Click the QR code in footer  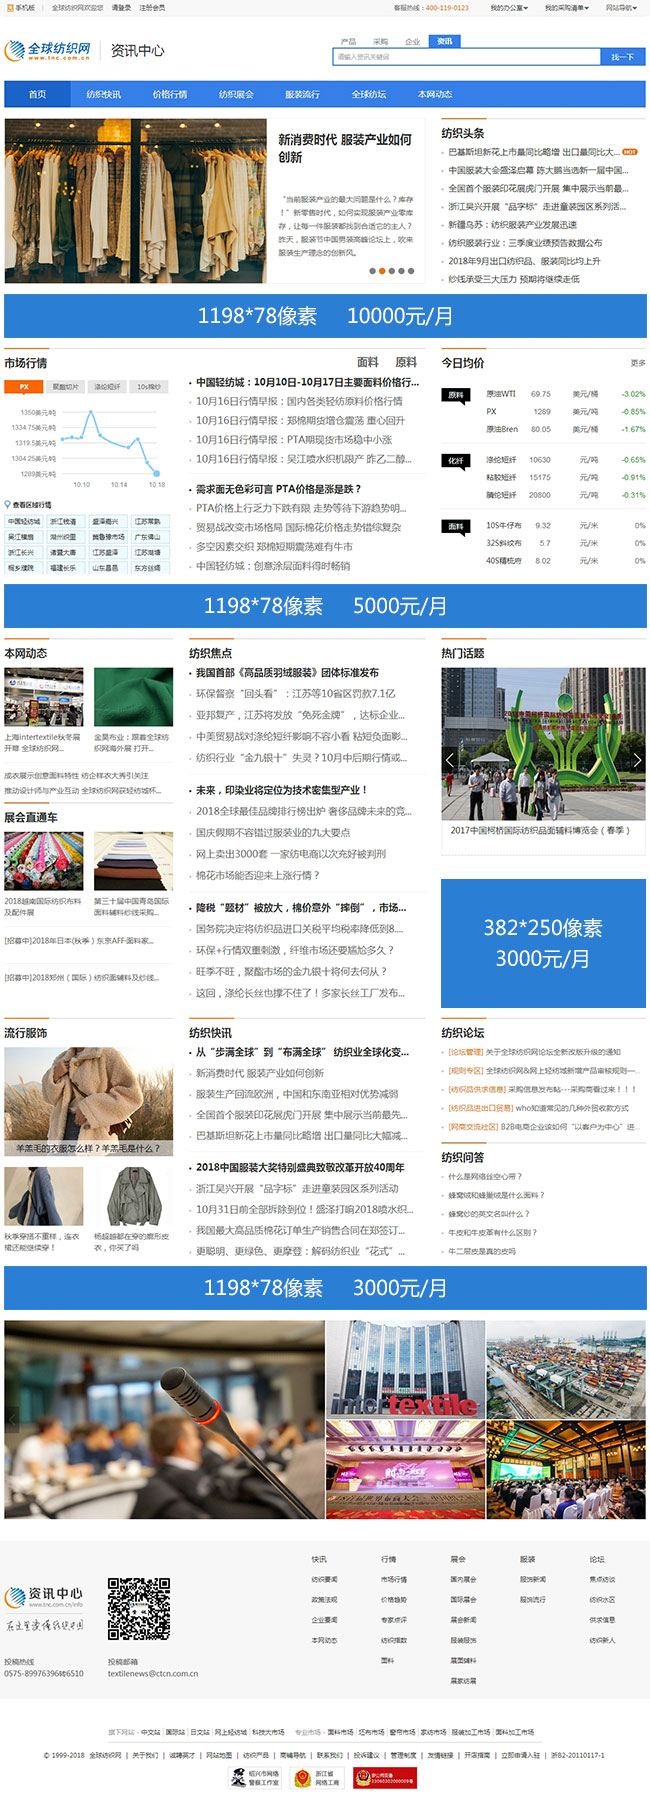(x=138, y=1609)
